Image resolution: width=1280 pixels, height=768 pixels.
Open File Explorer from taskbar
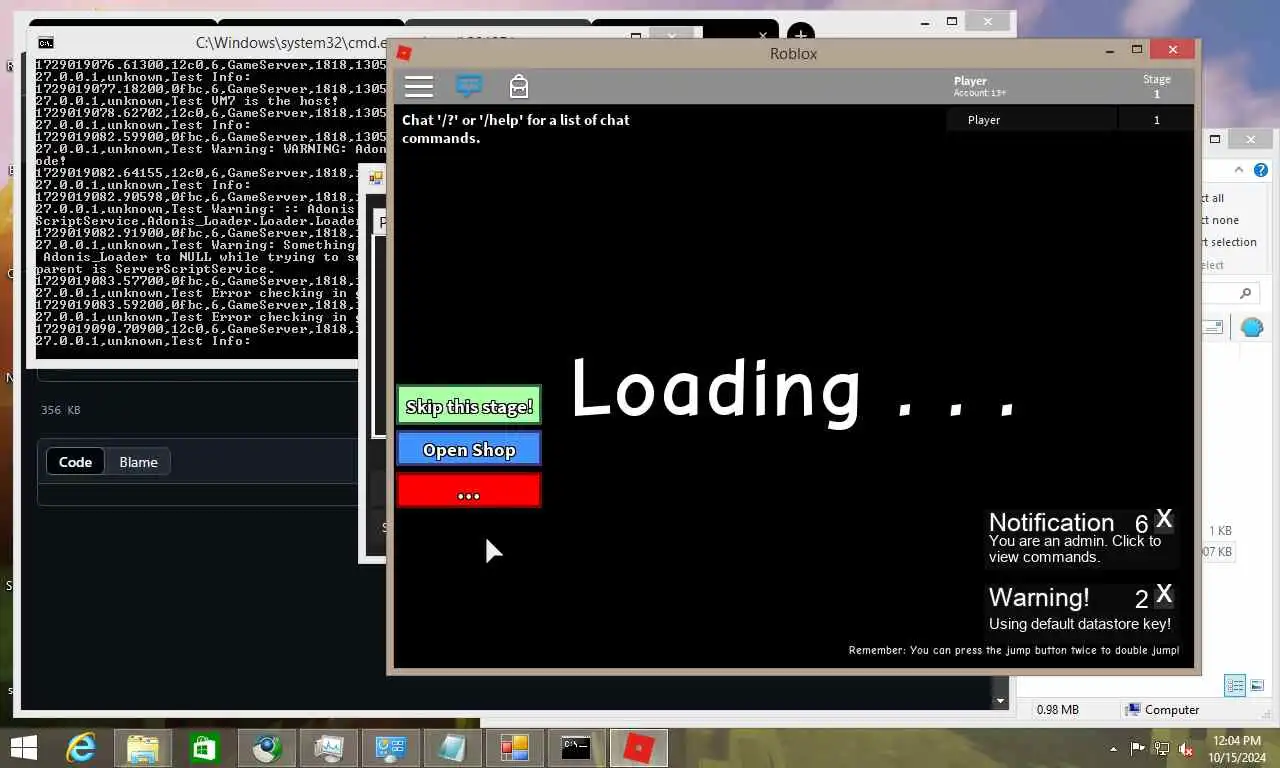[142, 748]
